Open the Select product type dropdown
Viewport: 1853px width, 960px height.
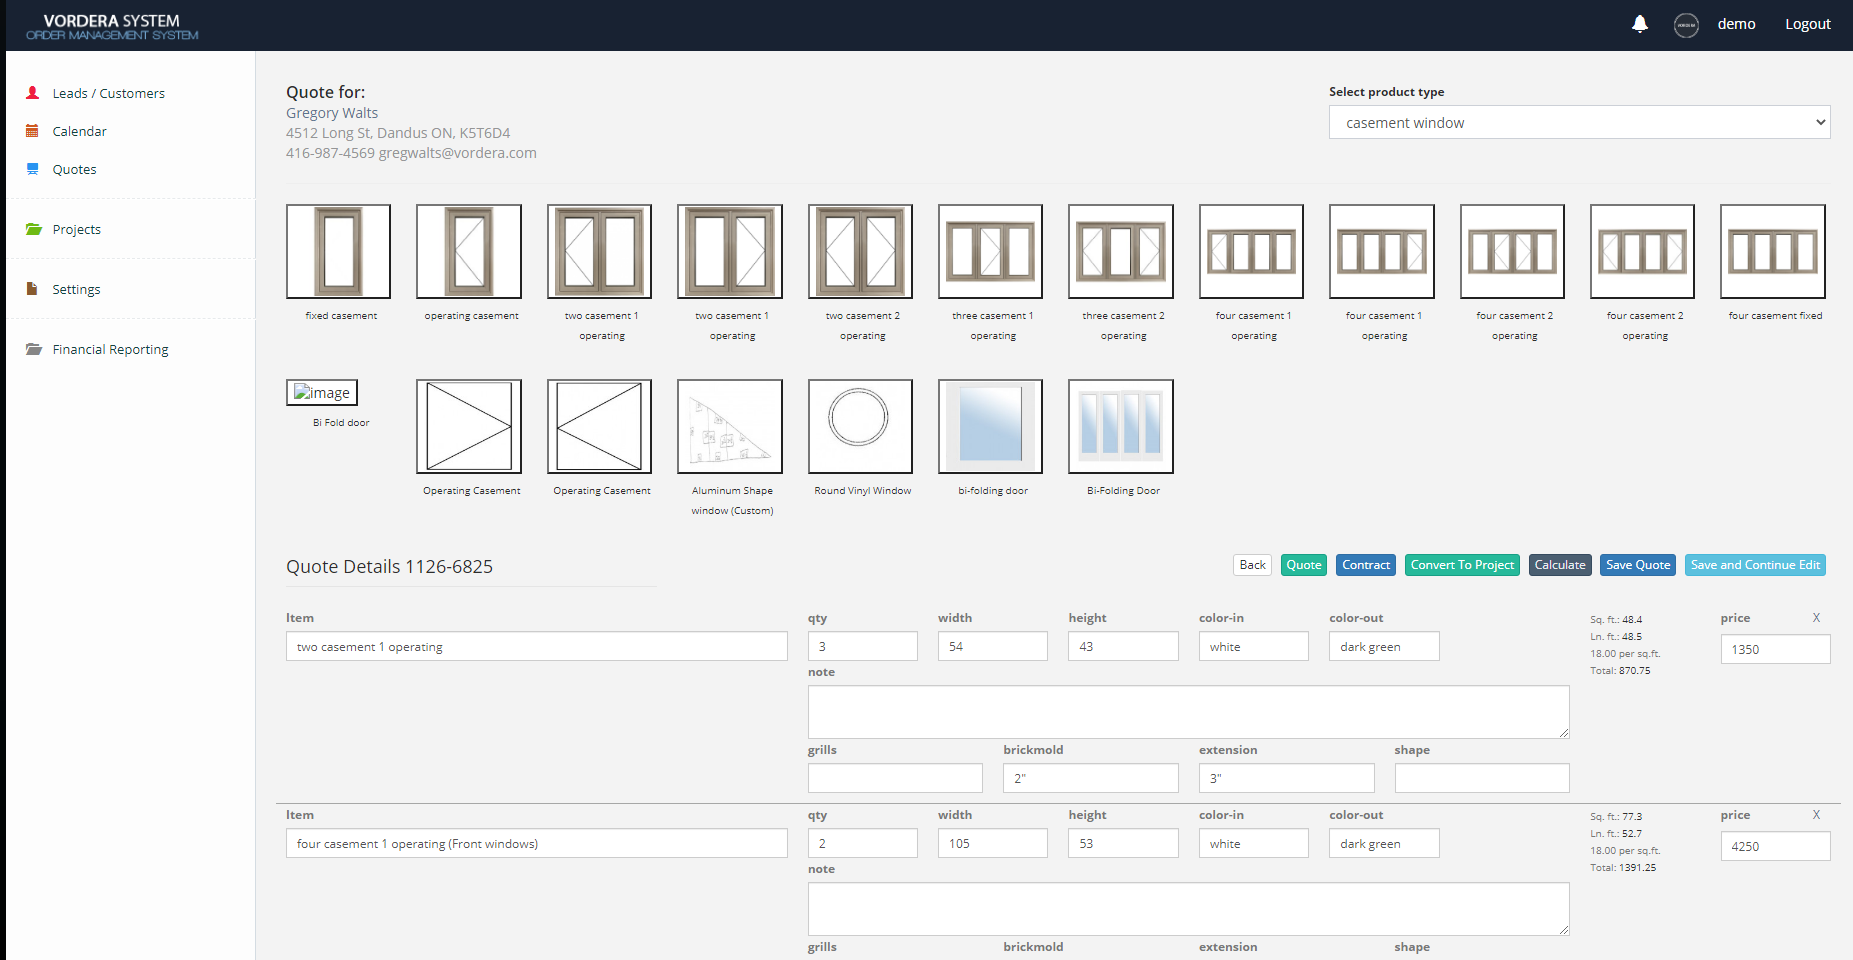[1579, 122]
